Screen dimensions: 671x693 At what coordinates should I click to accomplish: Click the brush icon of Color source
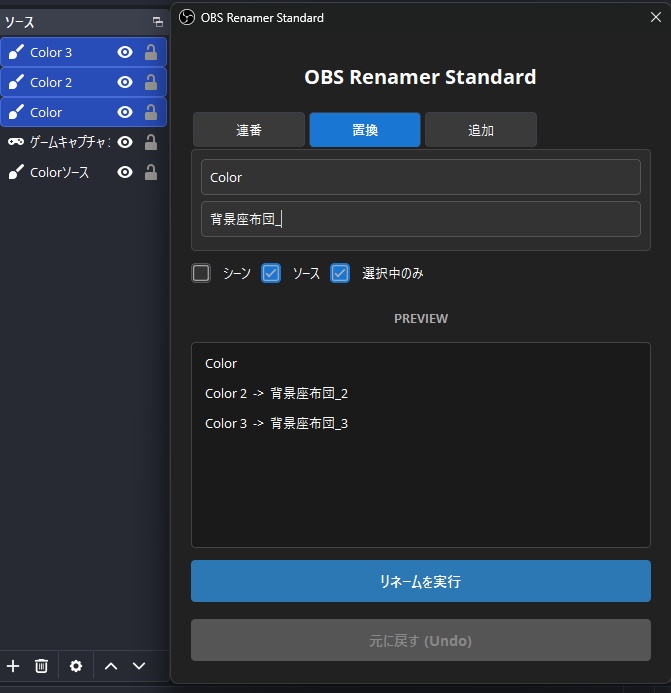pos(16,112)
